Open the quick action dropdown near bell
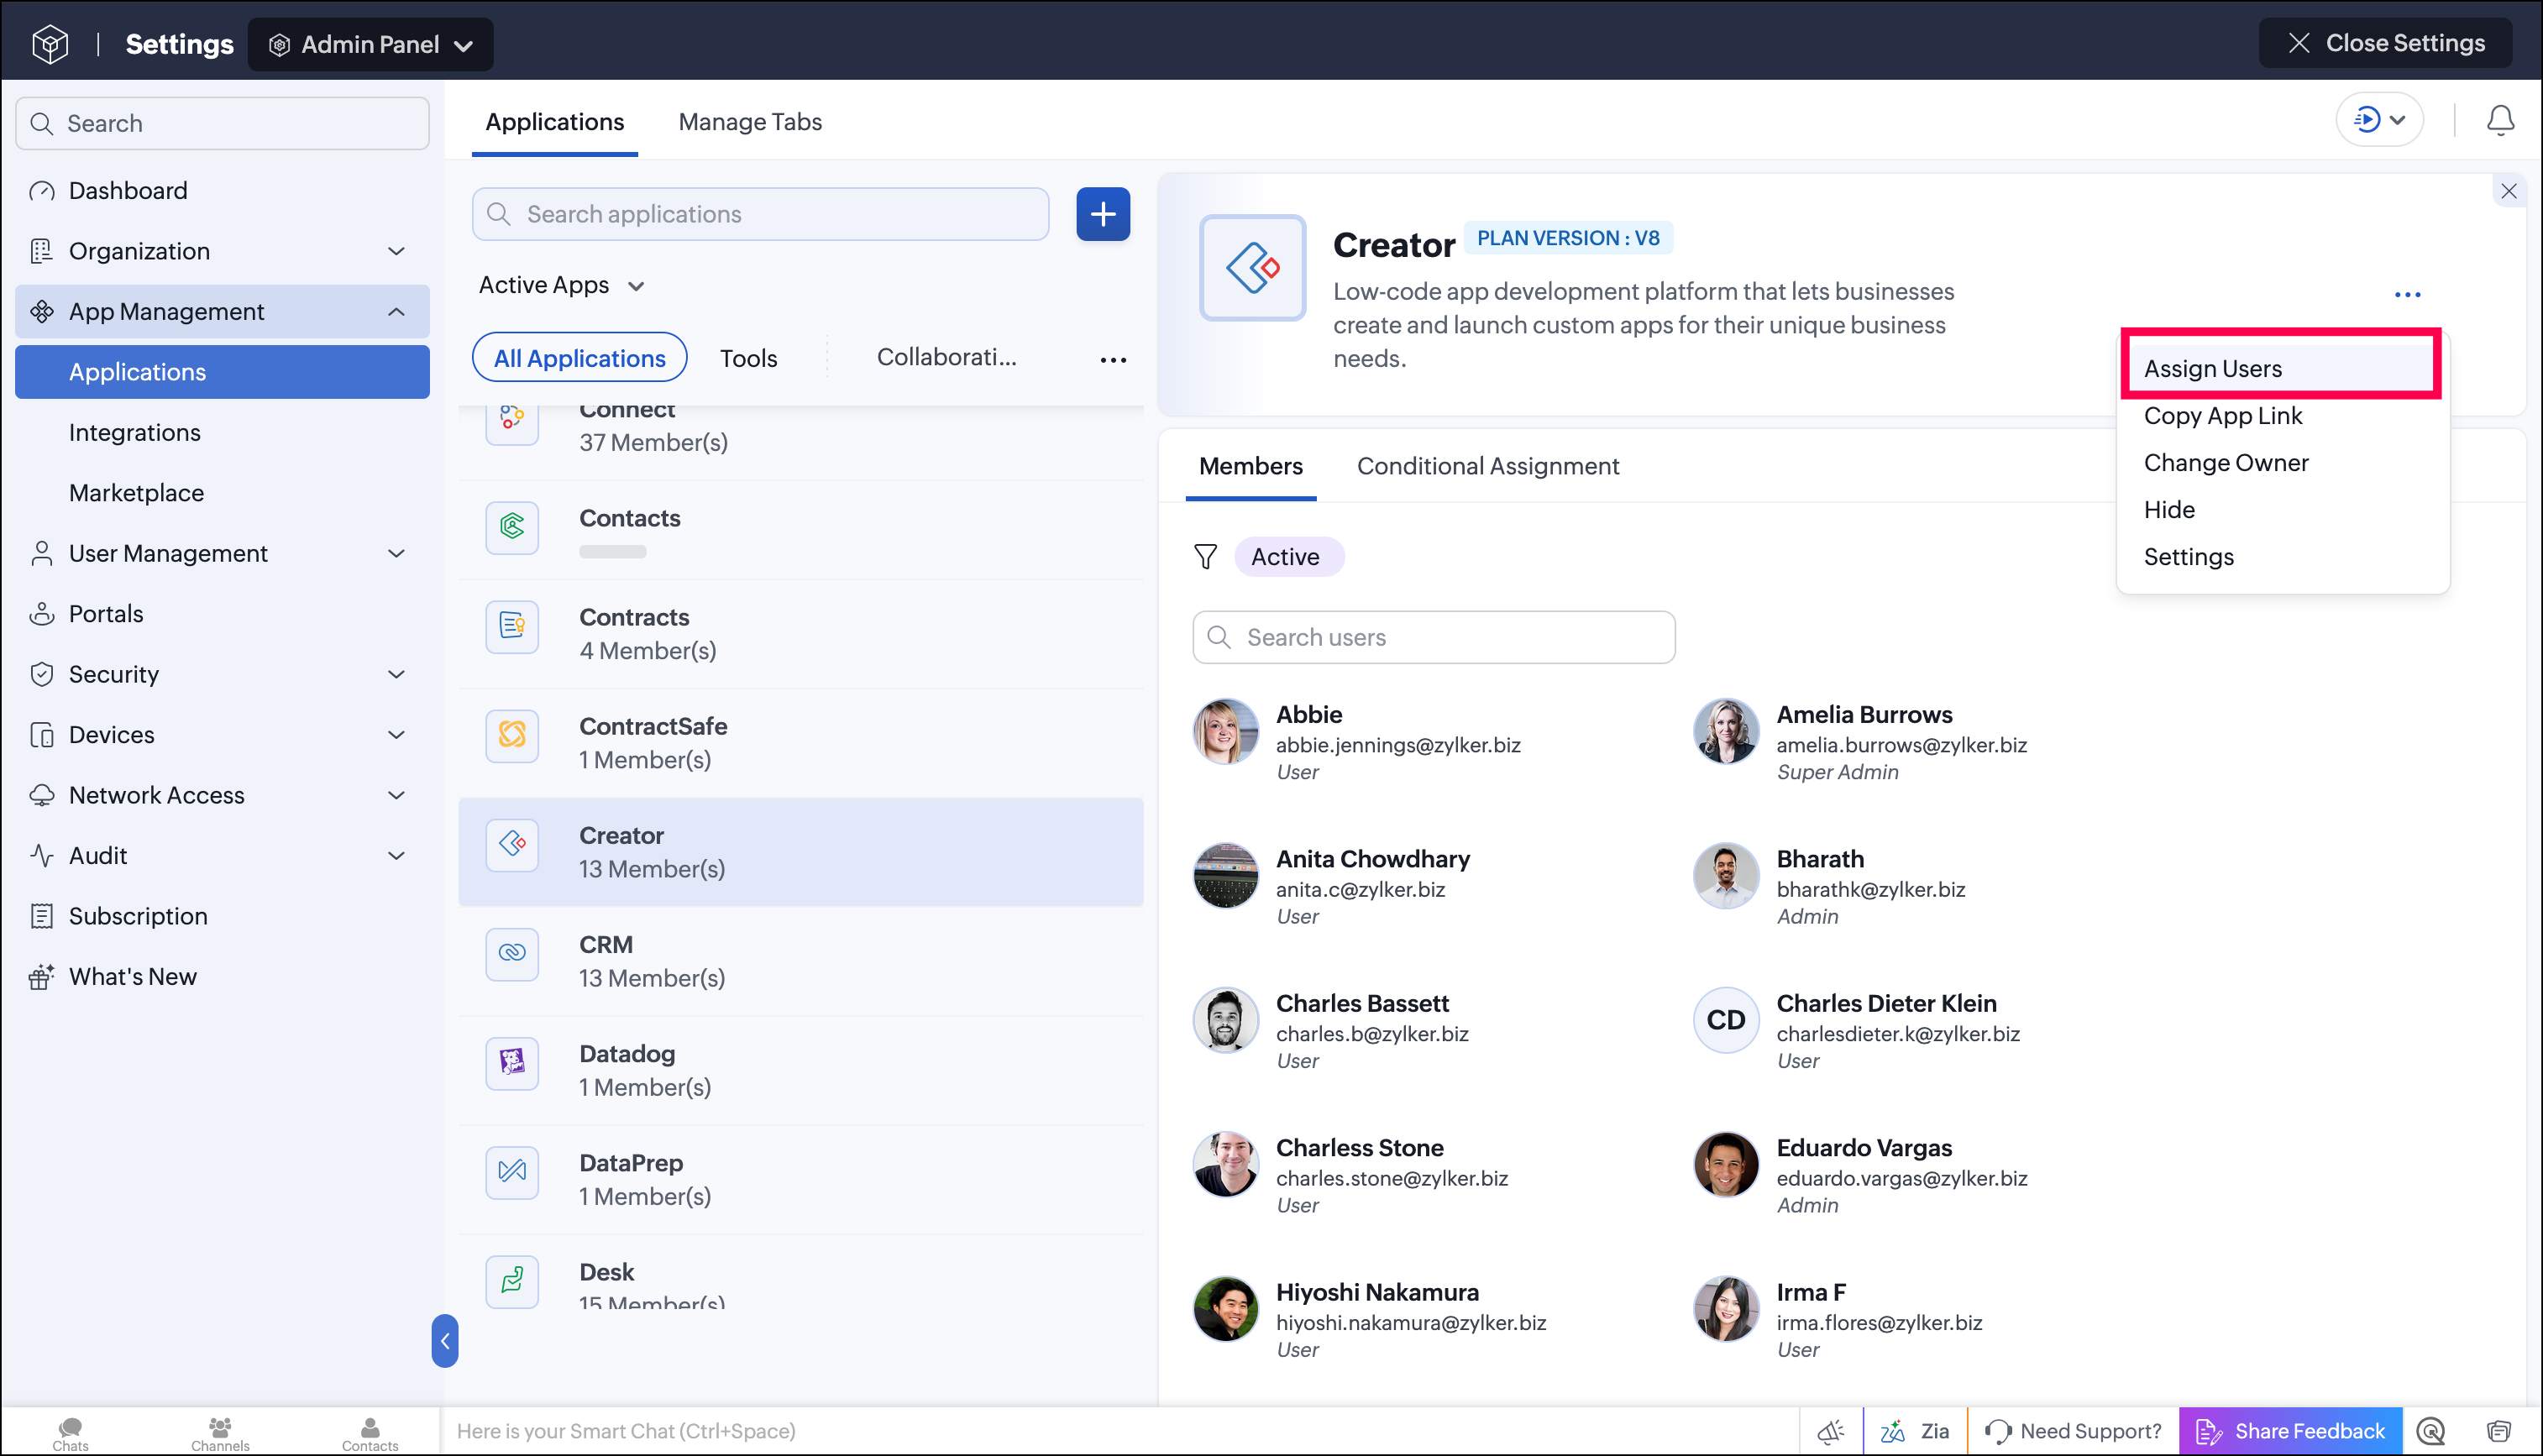The height and width of the screenshot is (1456, 2543). [x=2379, y=120]
